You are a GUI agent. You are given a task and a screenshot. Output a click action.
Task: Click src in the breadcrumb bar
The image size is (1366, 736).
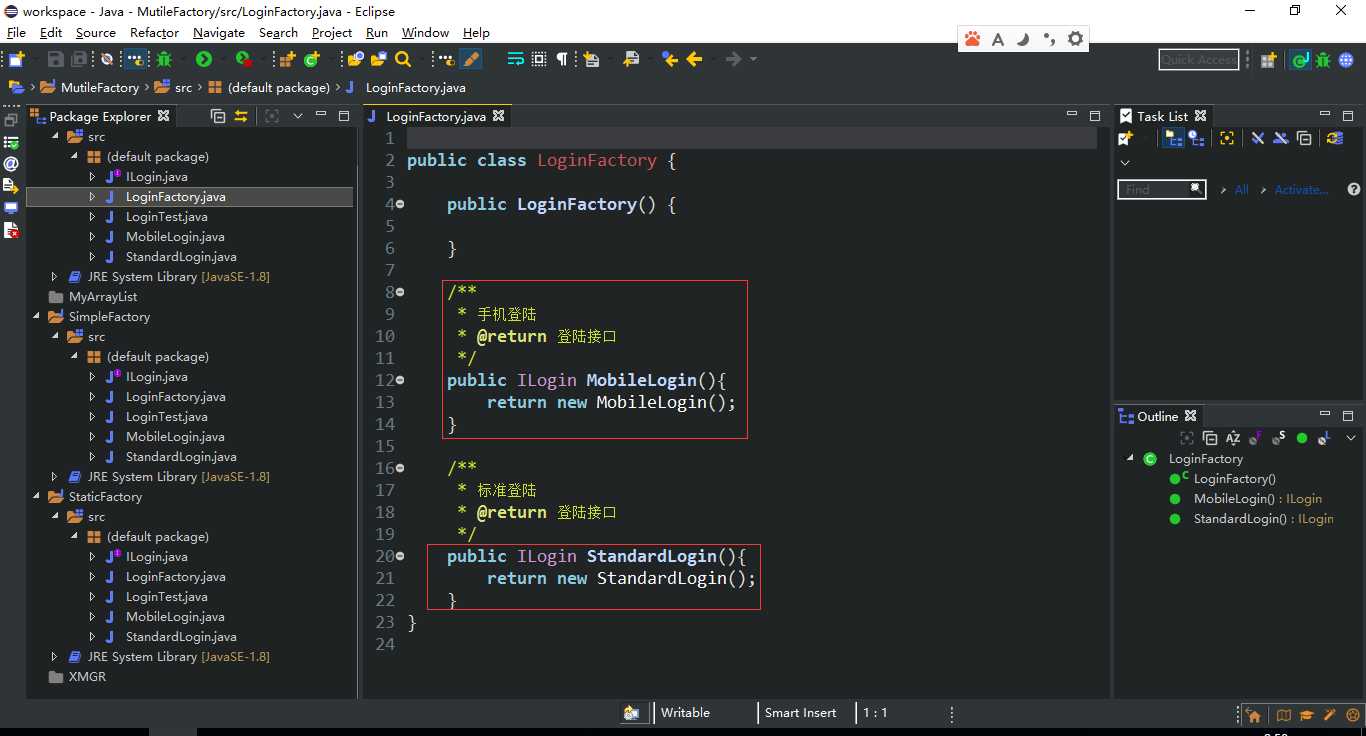183,87
